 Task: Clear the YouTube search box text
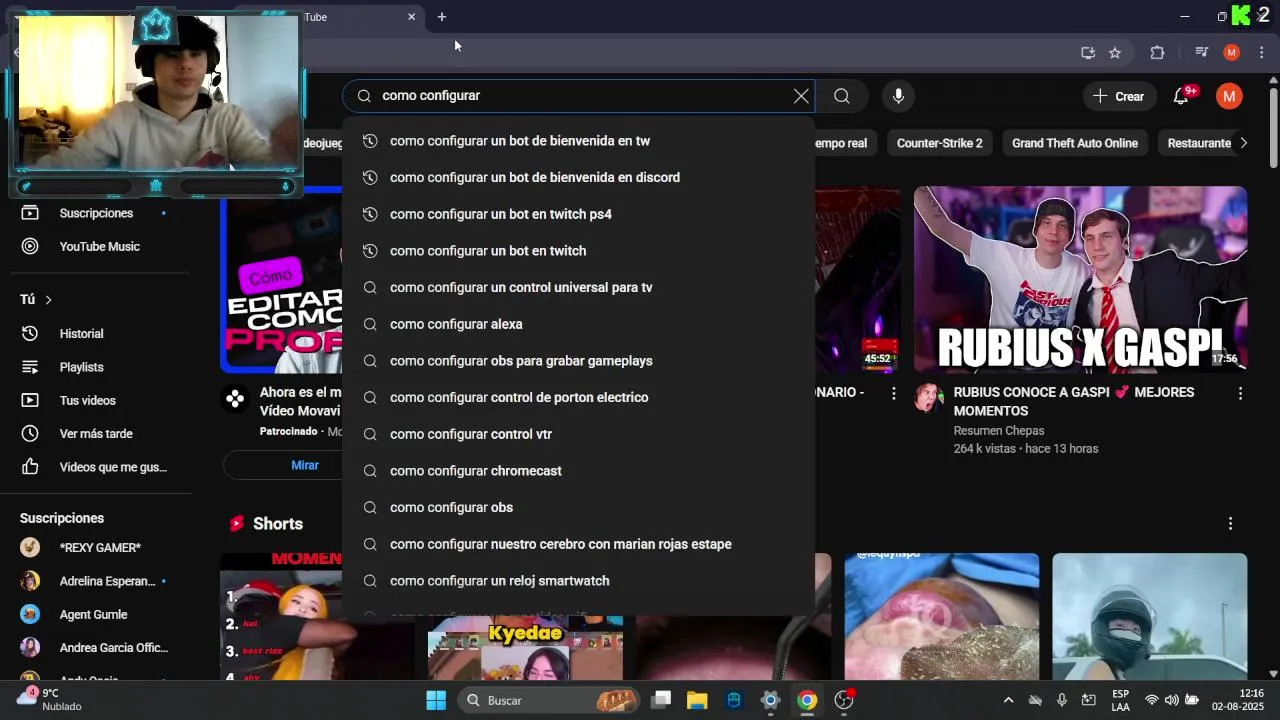(801, 96)
